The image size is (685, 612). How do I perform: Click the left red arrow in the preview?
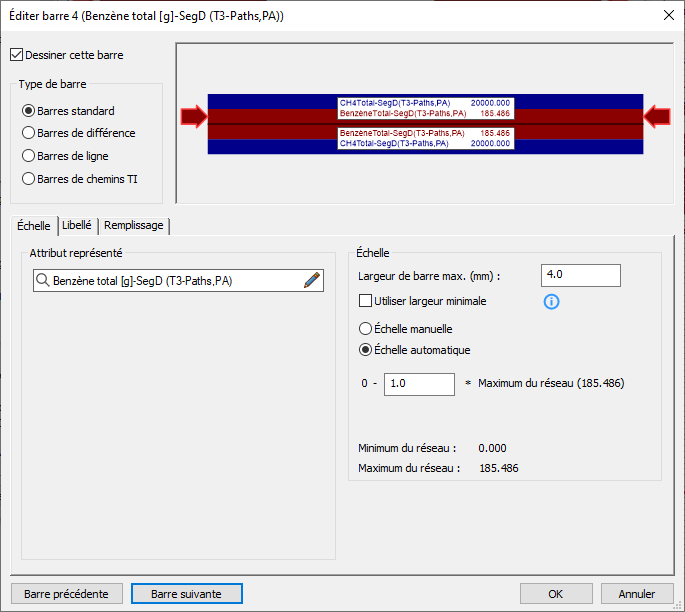coord(193,117)
